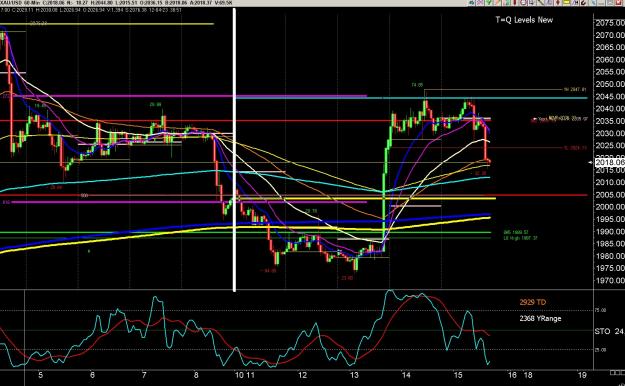Click the black hook-shaped toolbar icon
Screen dimensions: 625x386
[x=583, y=2]
